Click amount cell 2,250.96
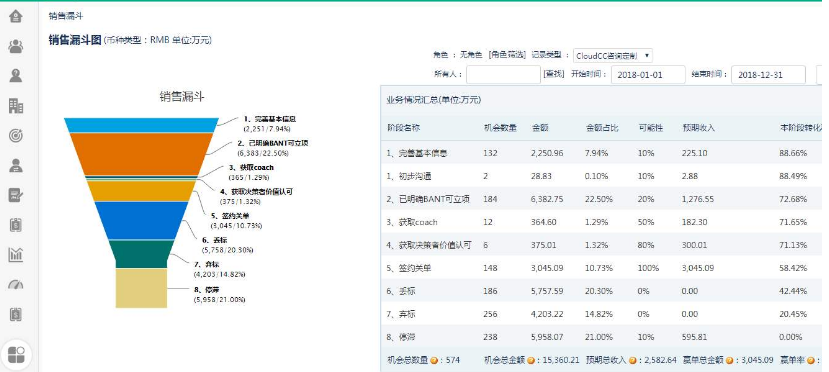The image size is (829, 372). pos(547,153)
